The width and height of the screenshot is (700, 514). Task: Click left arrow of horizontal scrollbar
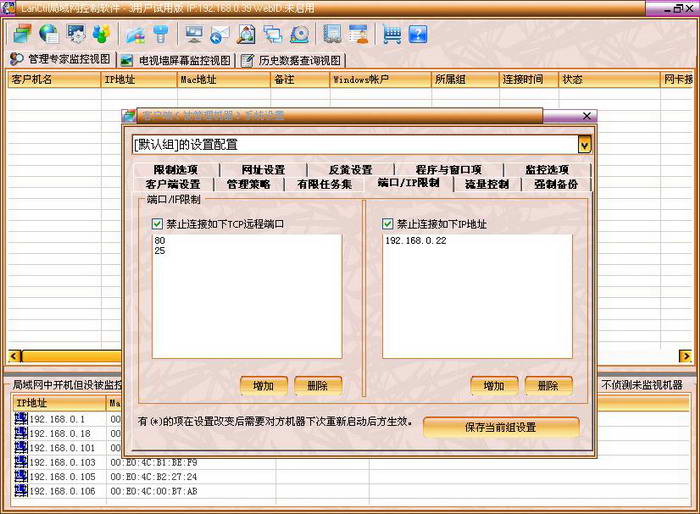(x=14, y=356)
